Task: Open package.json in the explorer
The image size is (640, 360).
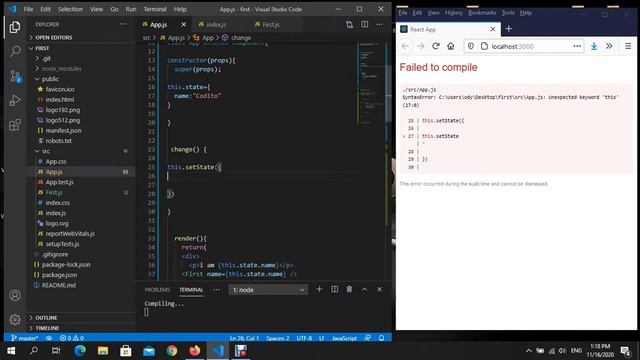Action: (59, 275)
